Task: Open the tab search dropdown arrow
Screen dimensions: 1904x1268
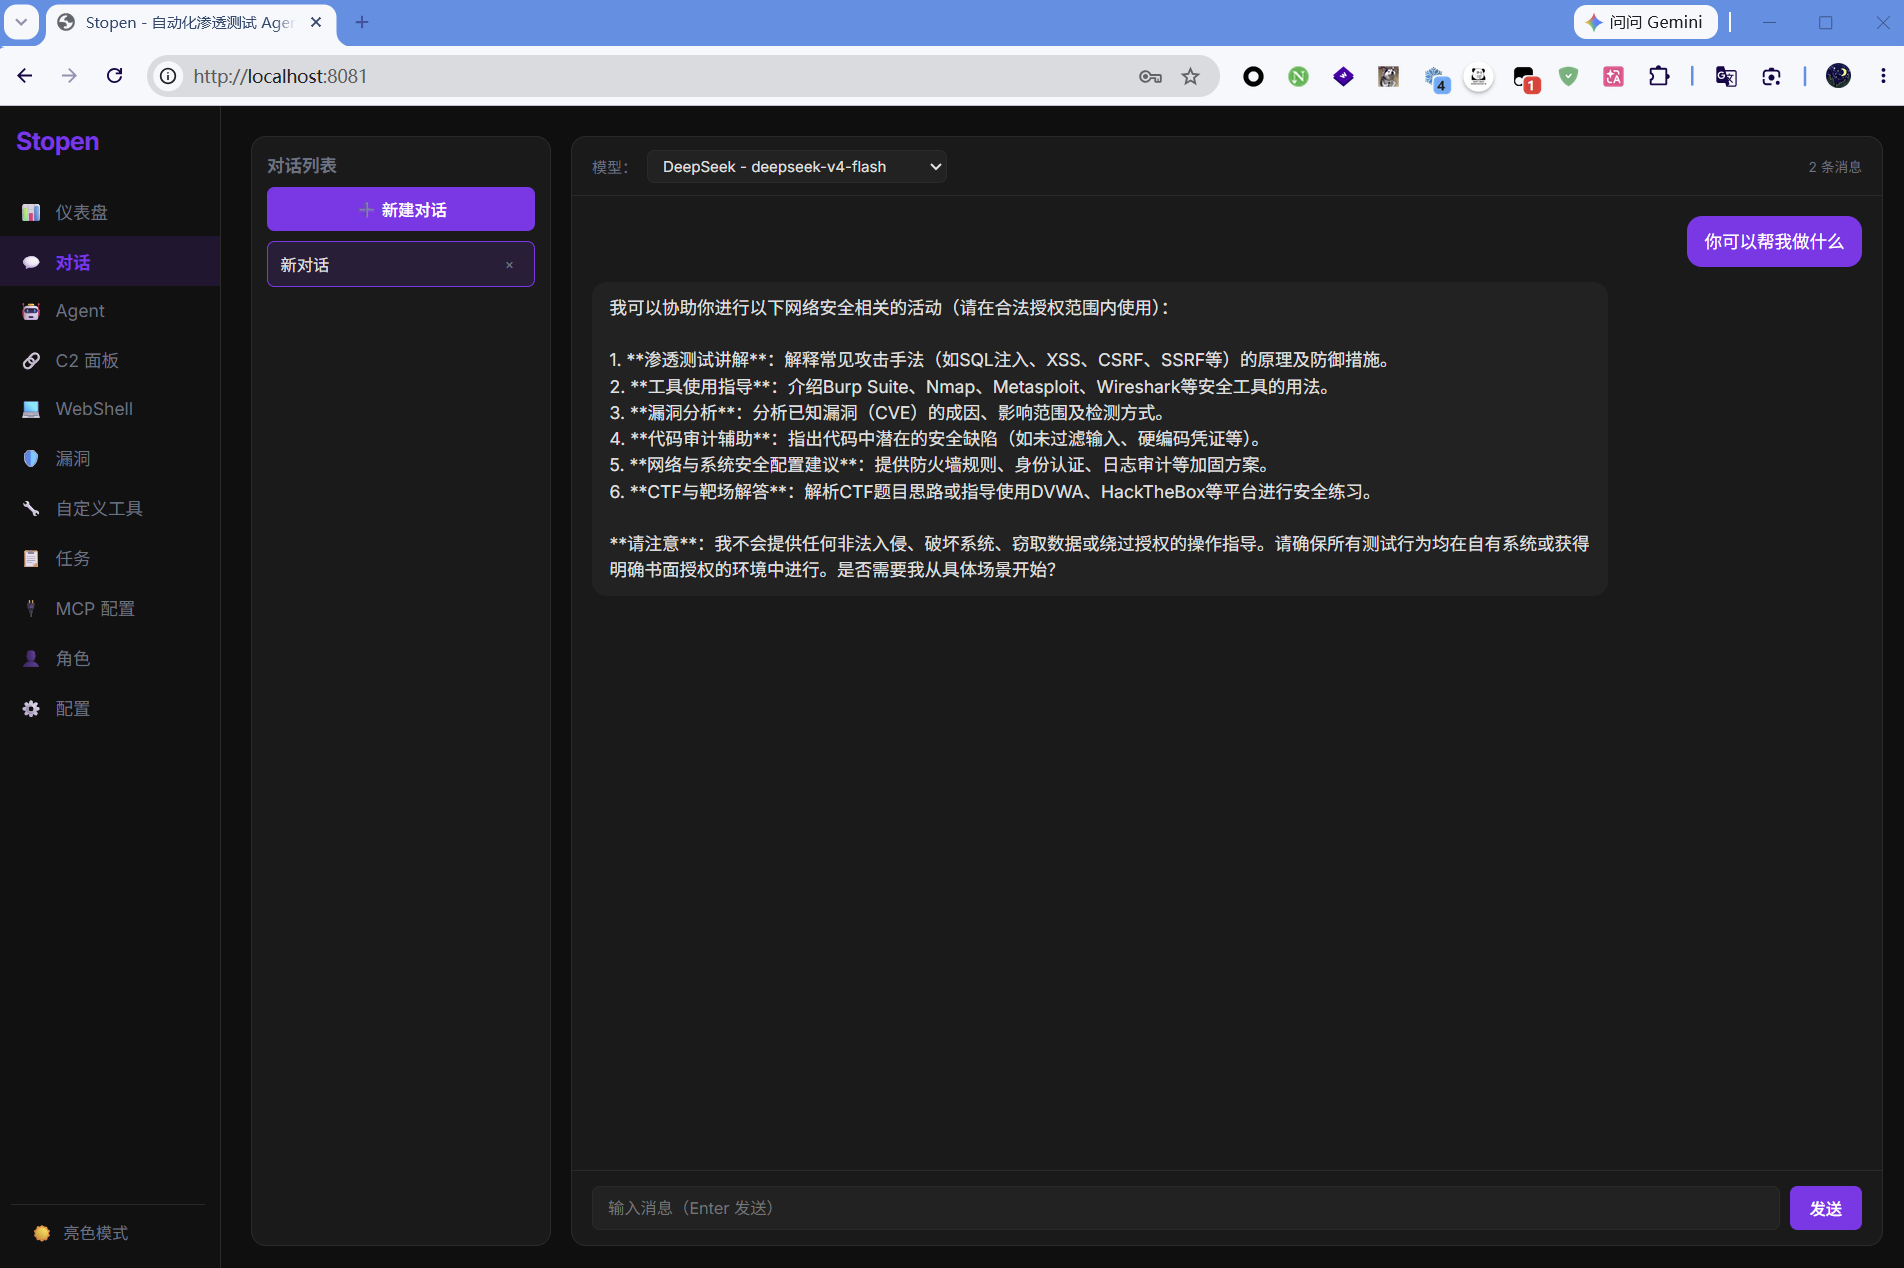Action: (21, 22)
